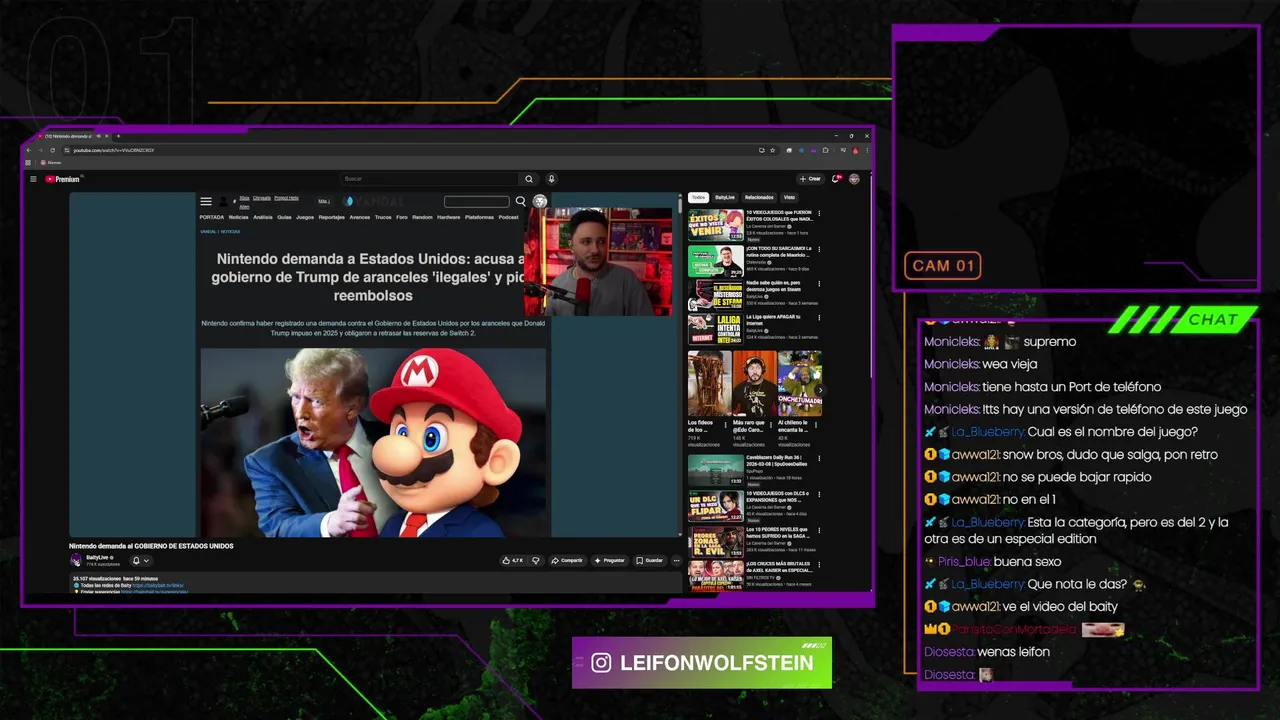Click the Preguntar button
Image resolution: width=1280 pixels, height=720 pixels.
tap(610, 560)
